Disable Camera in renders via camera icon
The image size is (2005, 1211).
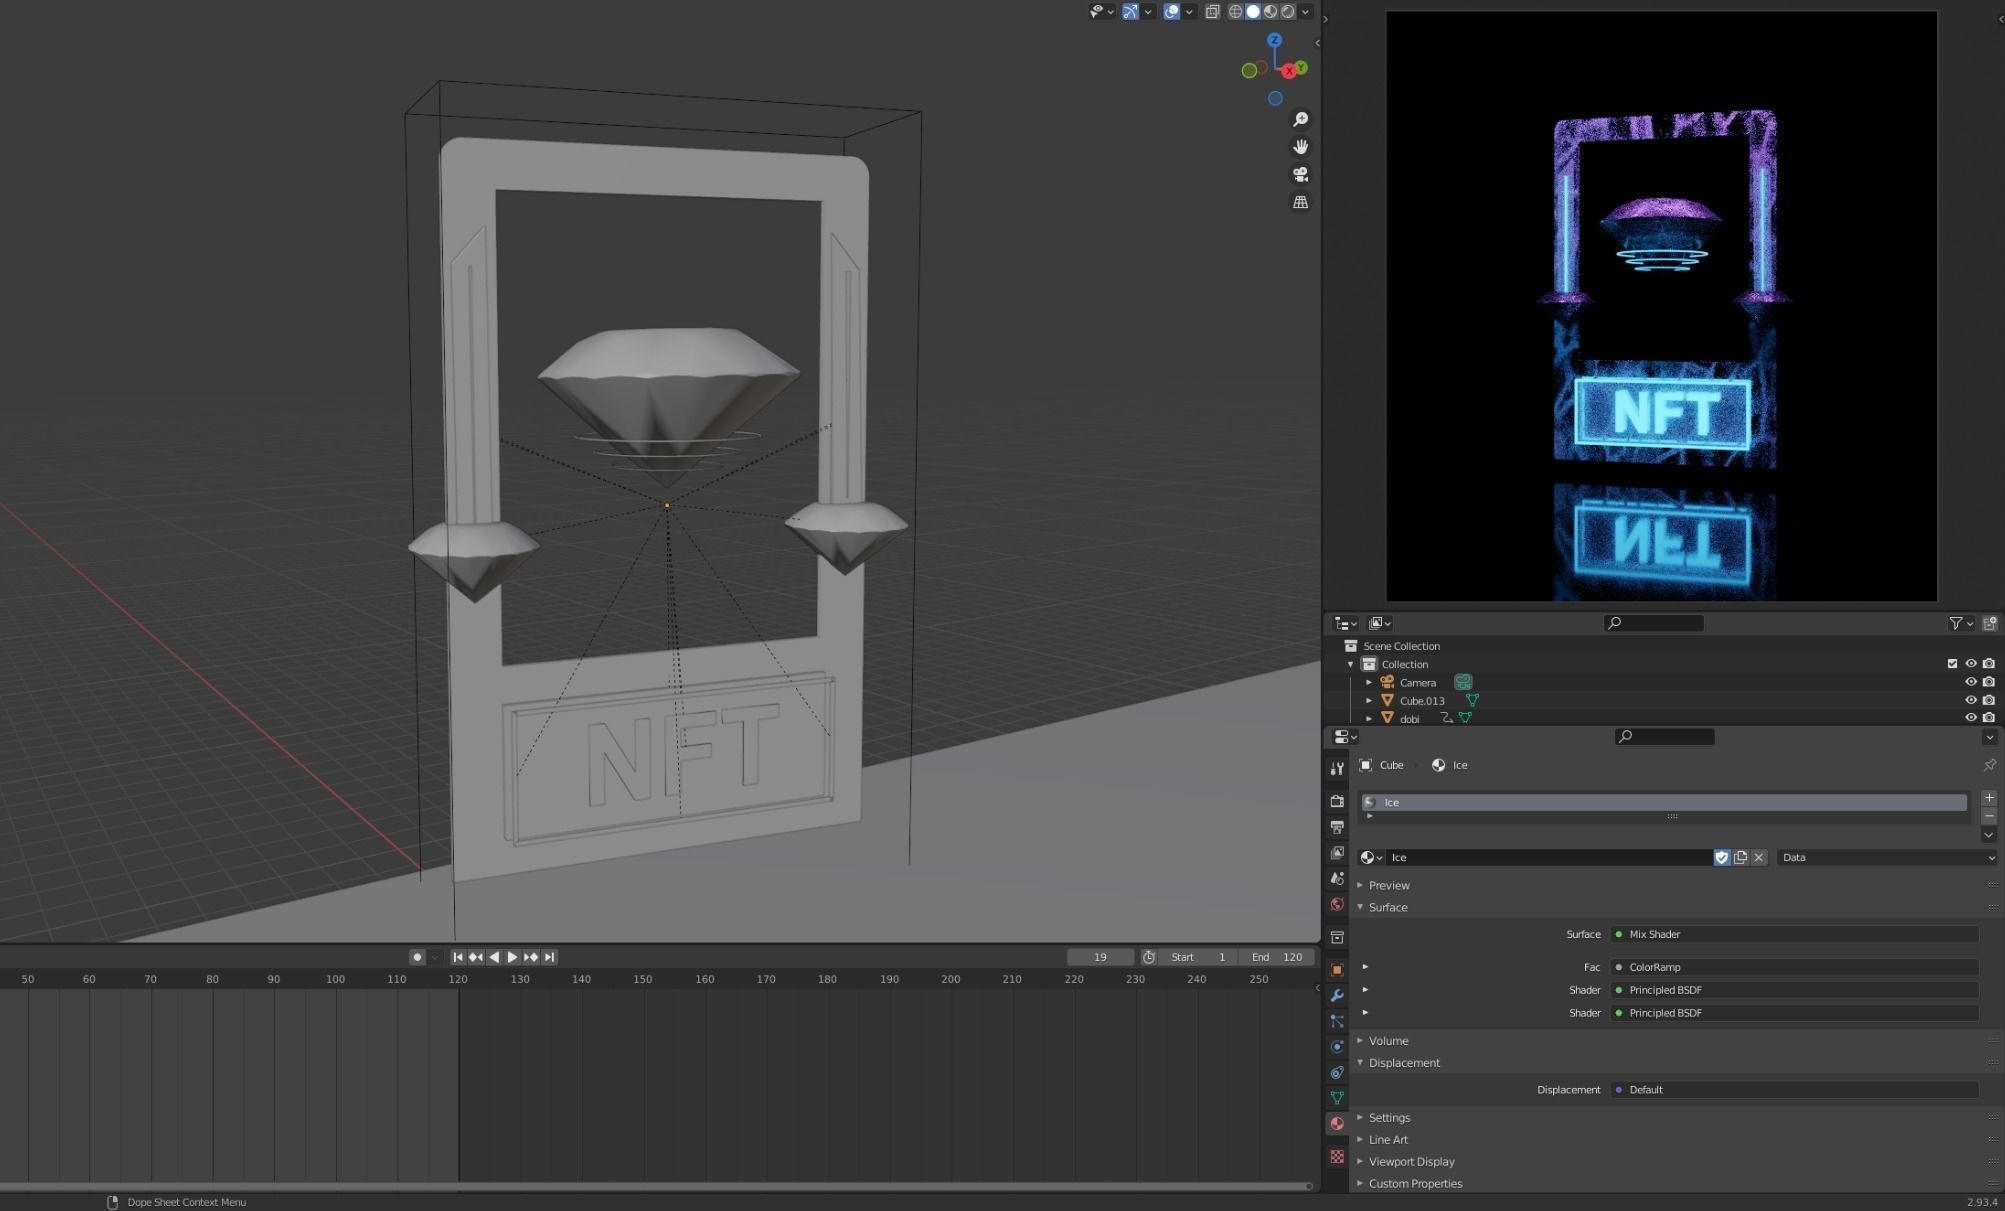pyautogui.click(x=1989, y=682)
